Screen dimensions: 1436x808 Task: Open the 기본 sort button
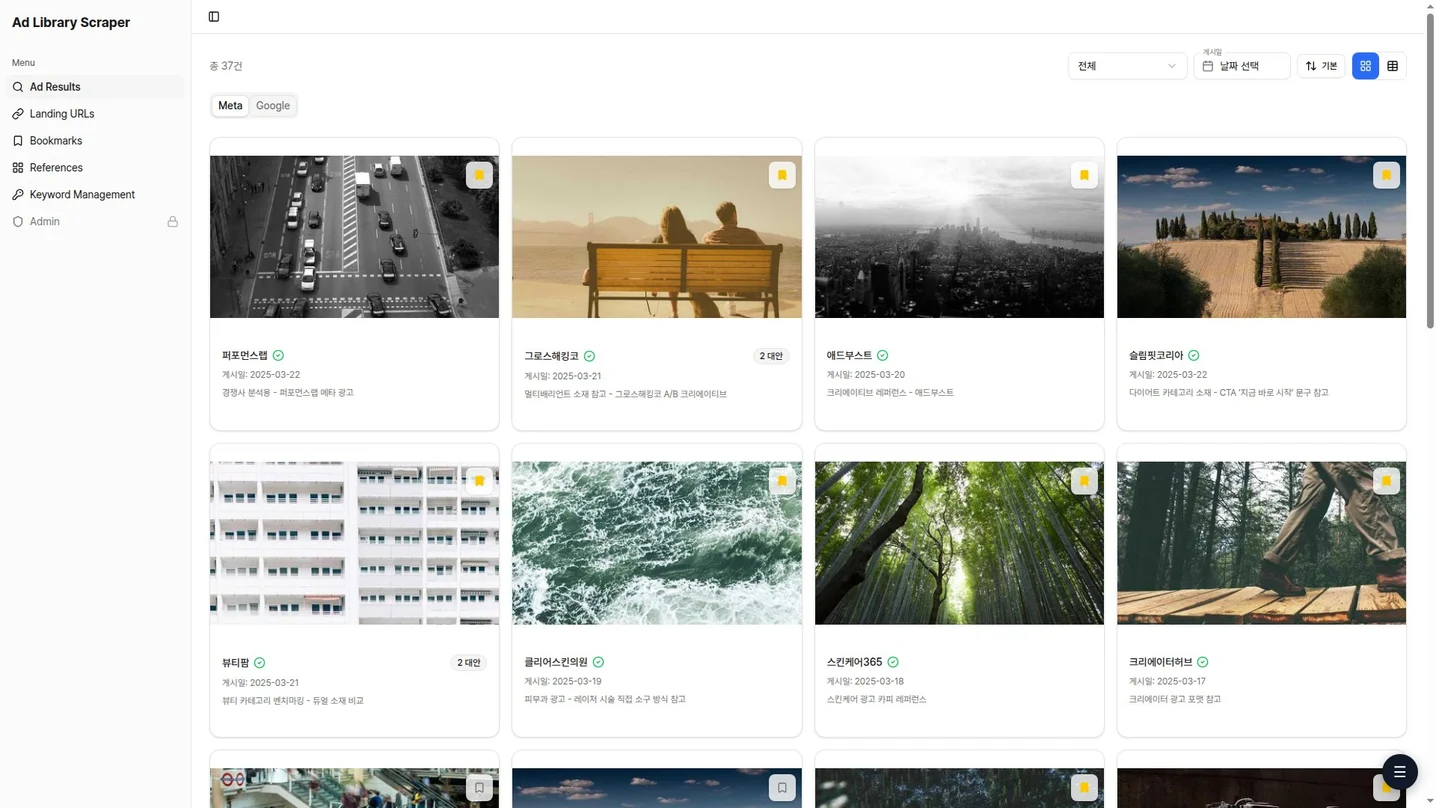(x=1321, y=66)
